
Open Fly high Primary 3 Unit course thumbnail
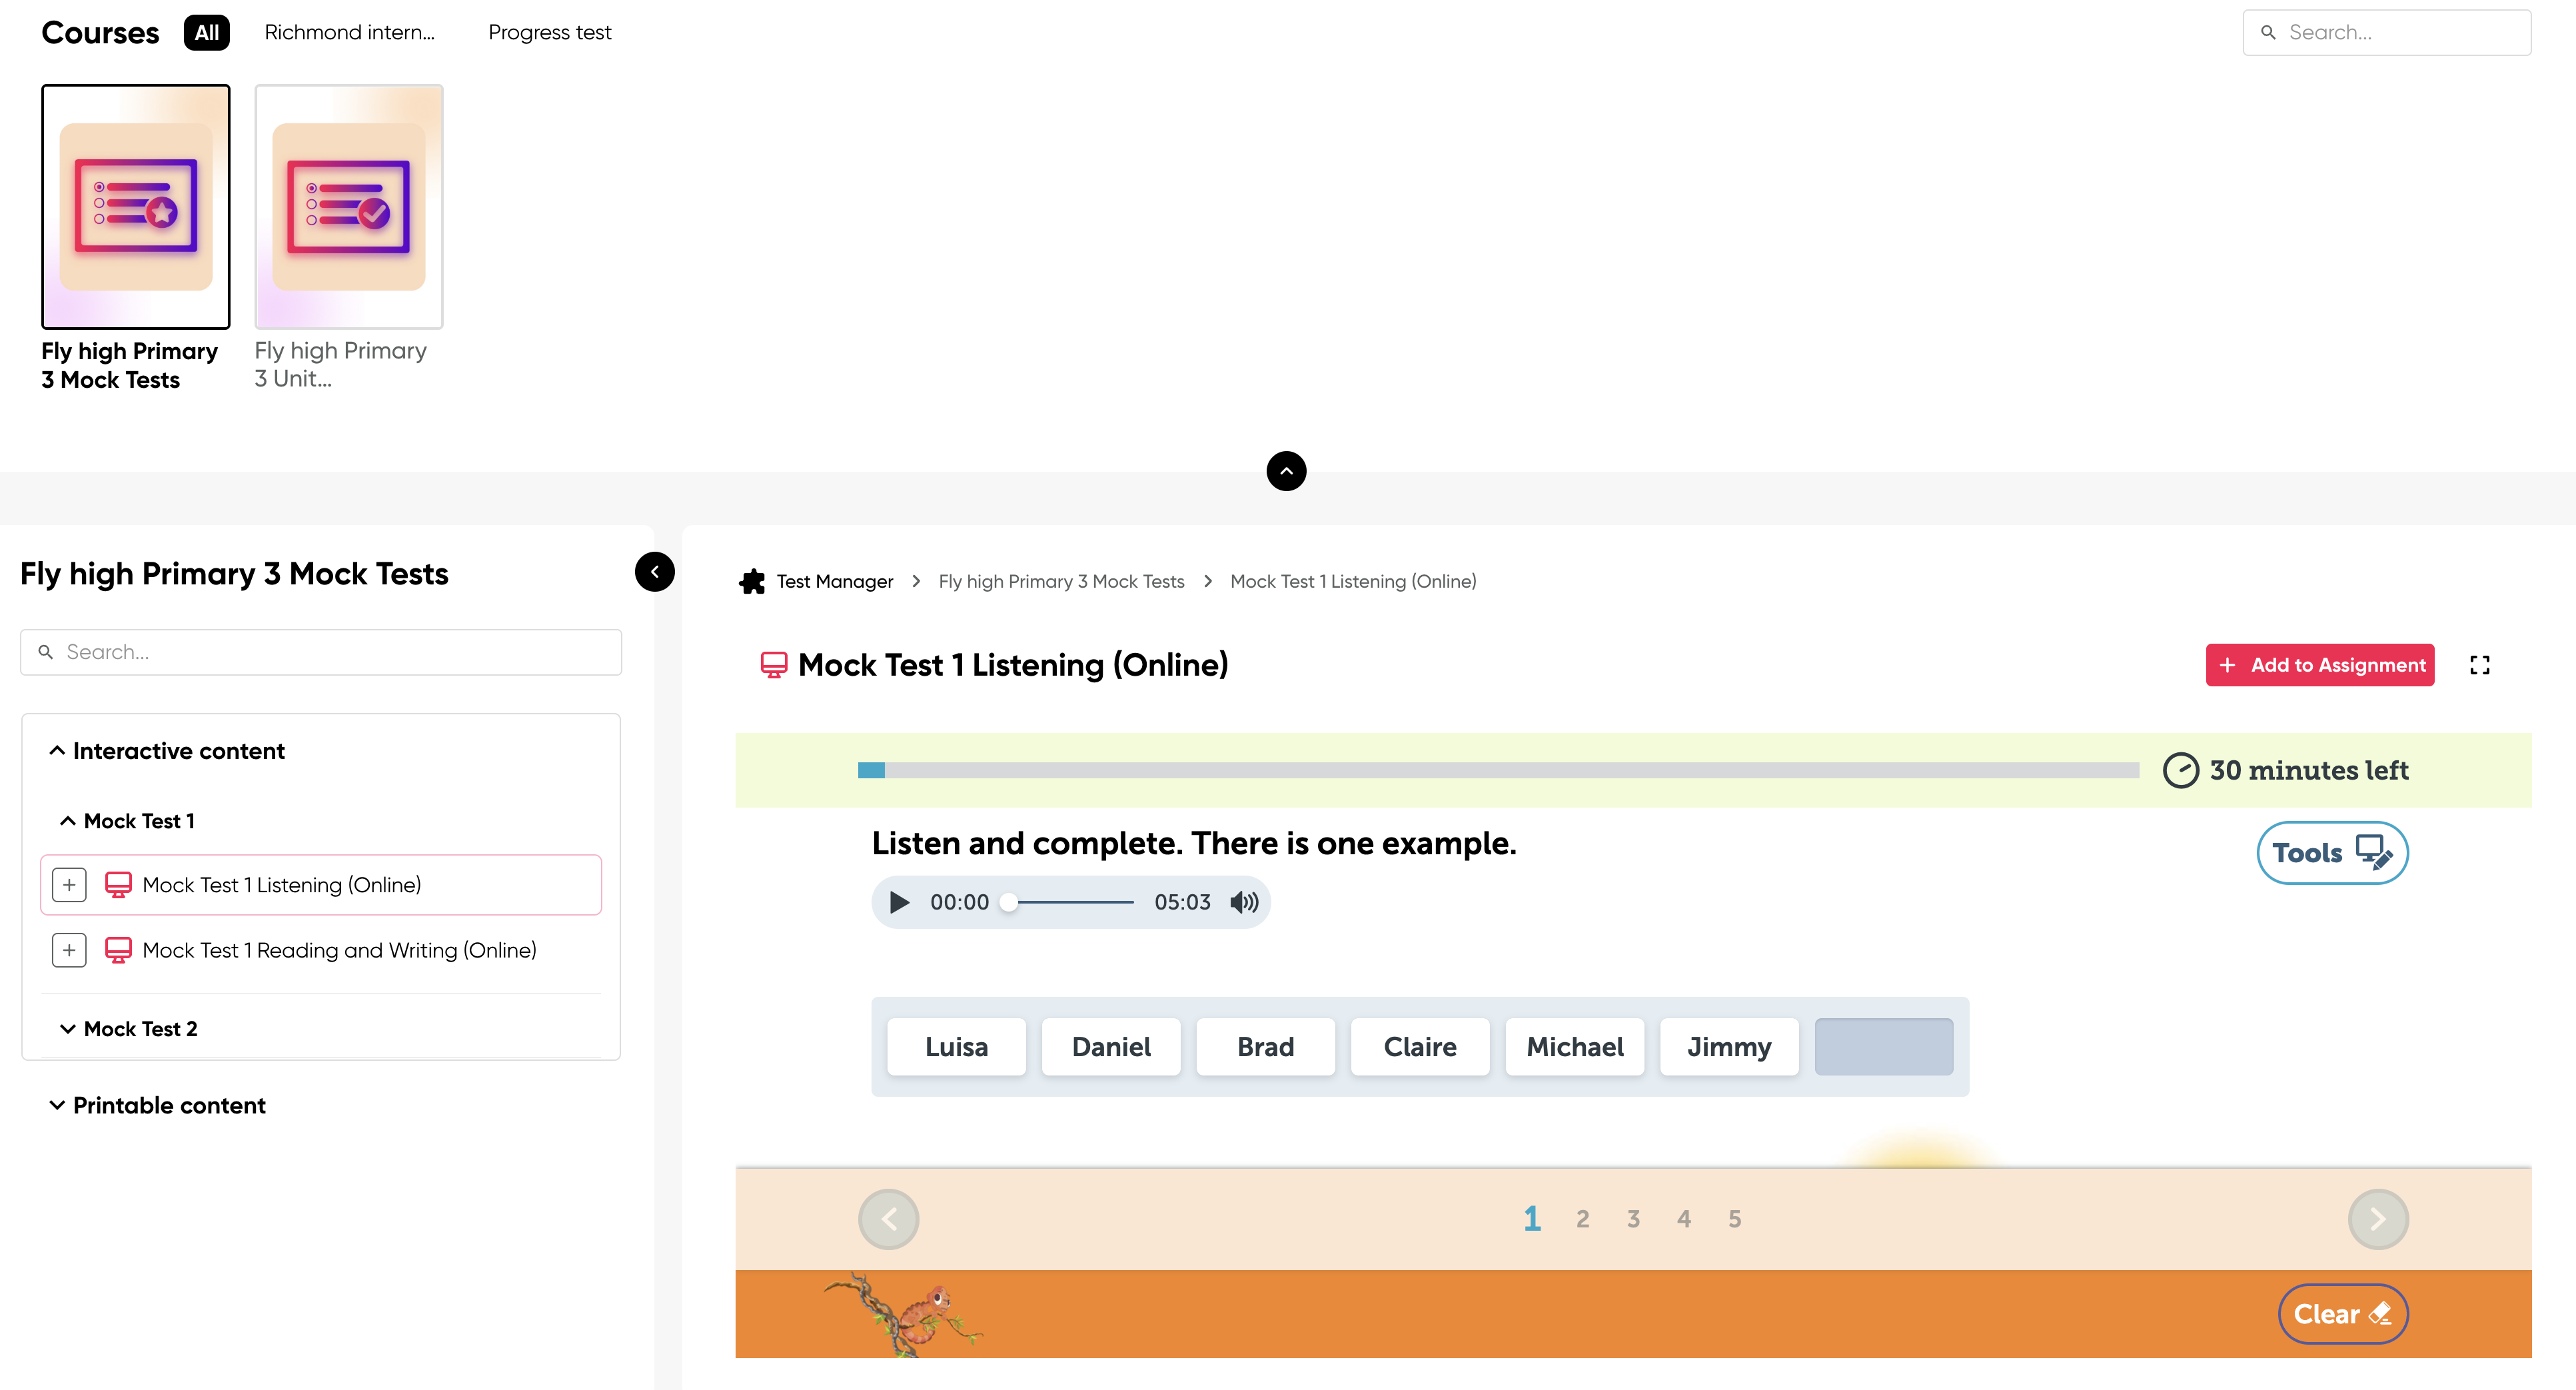click(349, 207)
